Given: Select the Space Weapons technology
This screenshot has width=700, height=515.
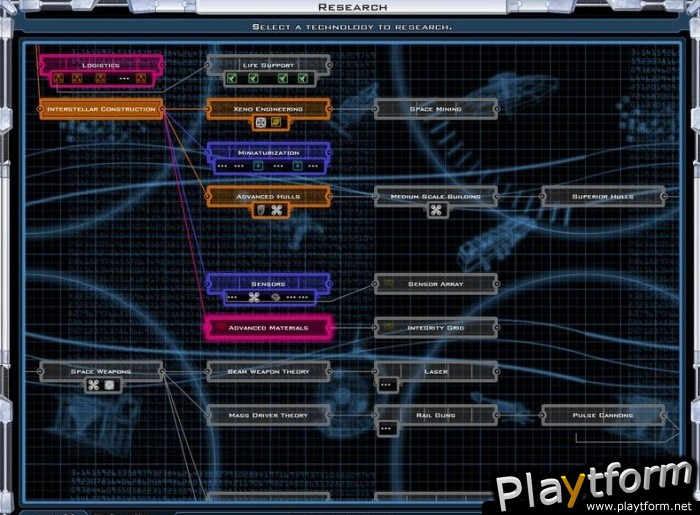Looking at the screenshot, I should pyautogui.click(x=101, y=371).
